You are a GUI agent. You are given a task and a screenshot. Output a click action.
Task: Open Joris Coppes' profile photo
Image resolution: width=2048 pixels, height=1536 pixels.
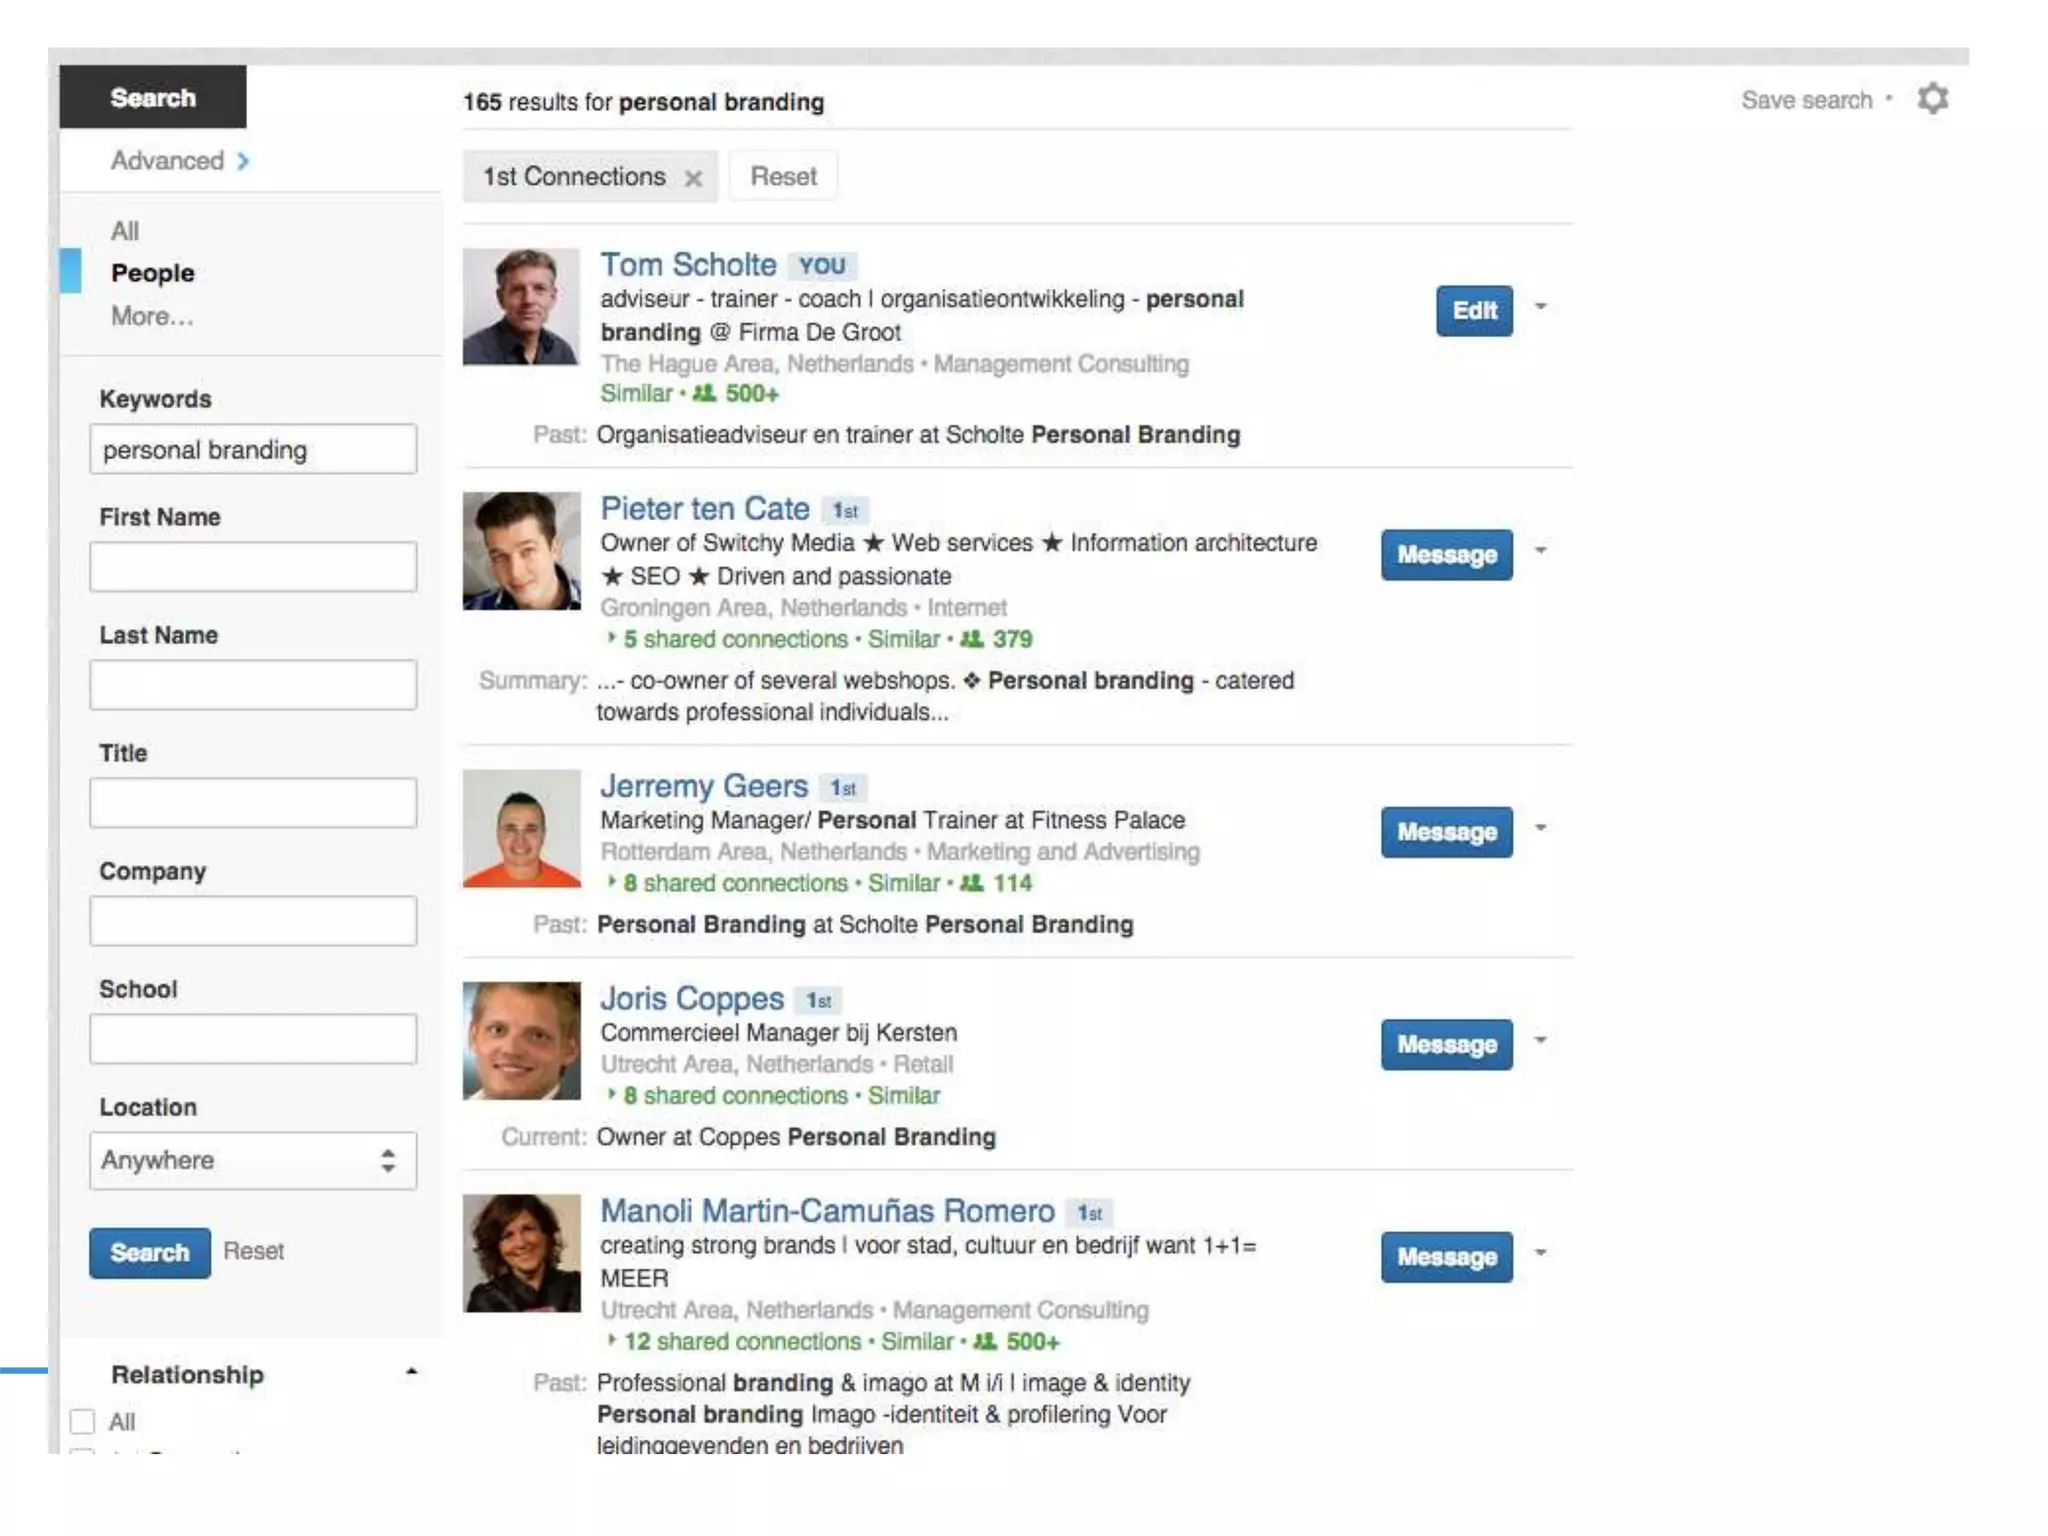pos(521,1040)
